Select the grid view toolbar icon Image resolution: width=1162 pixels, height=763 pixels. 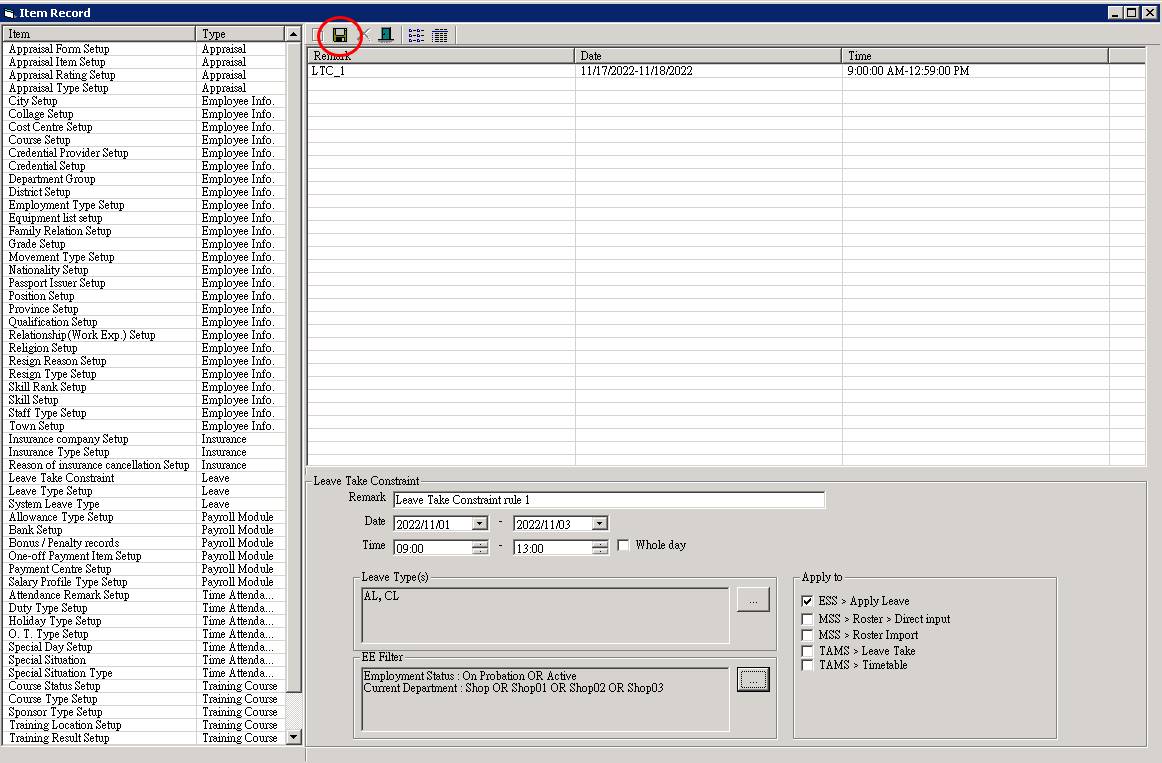(440, 34)
